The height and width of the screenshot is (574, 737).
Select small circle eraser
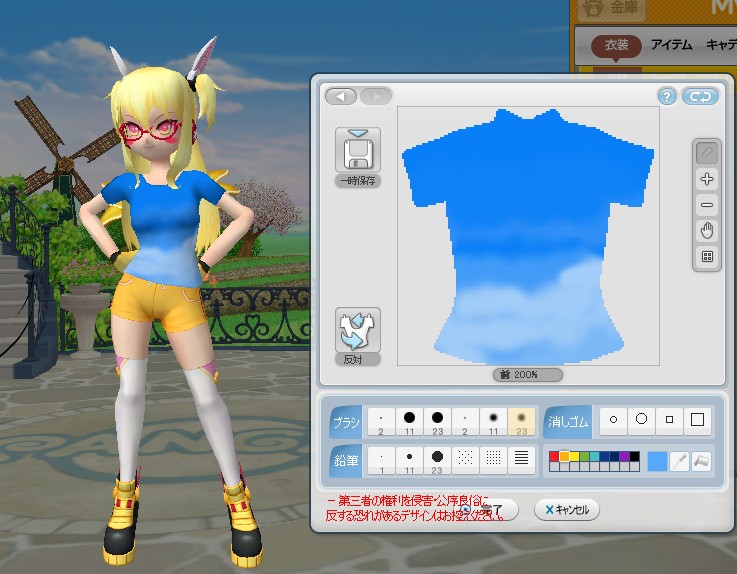(613, 420)
